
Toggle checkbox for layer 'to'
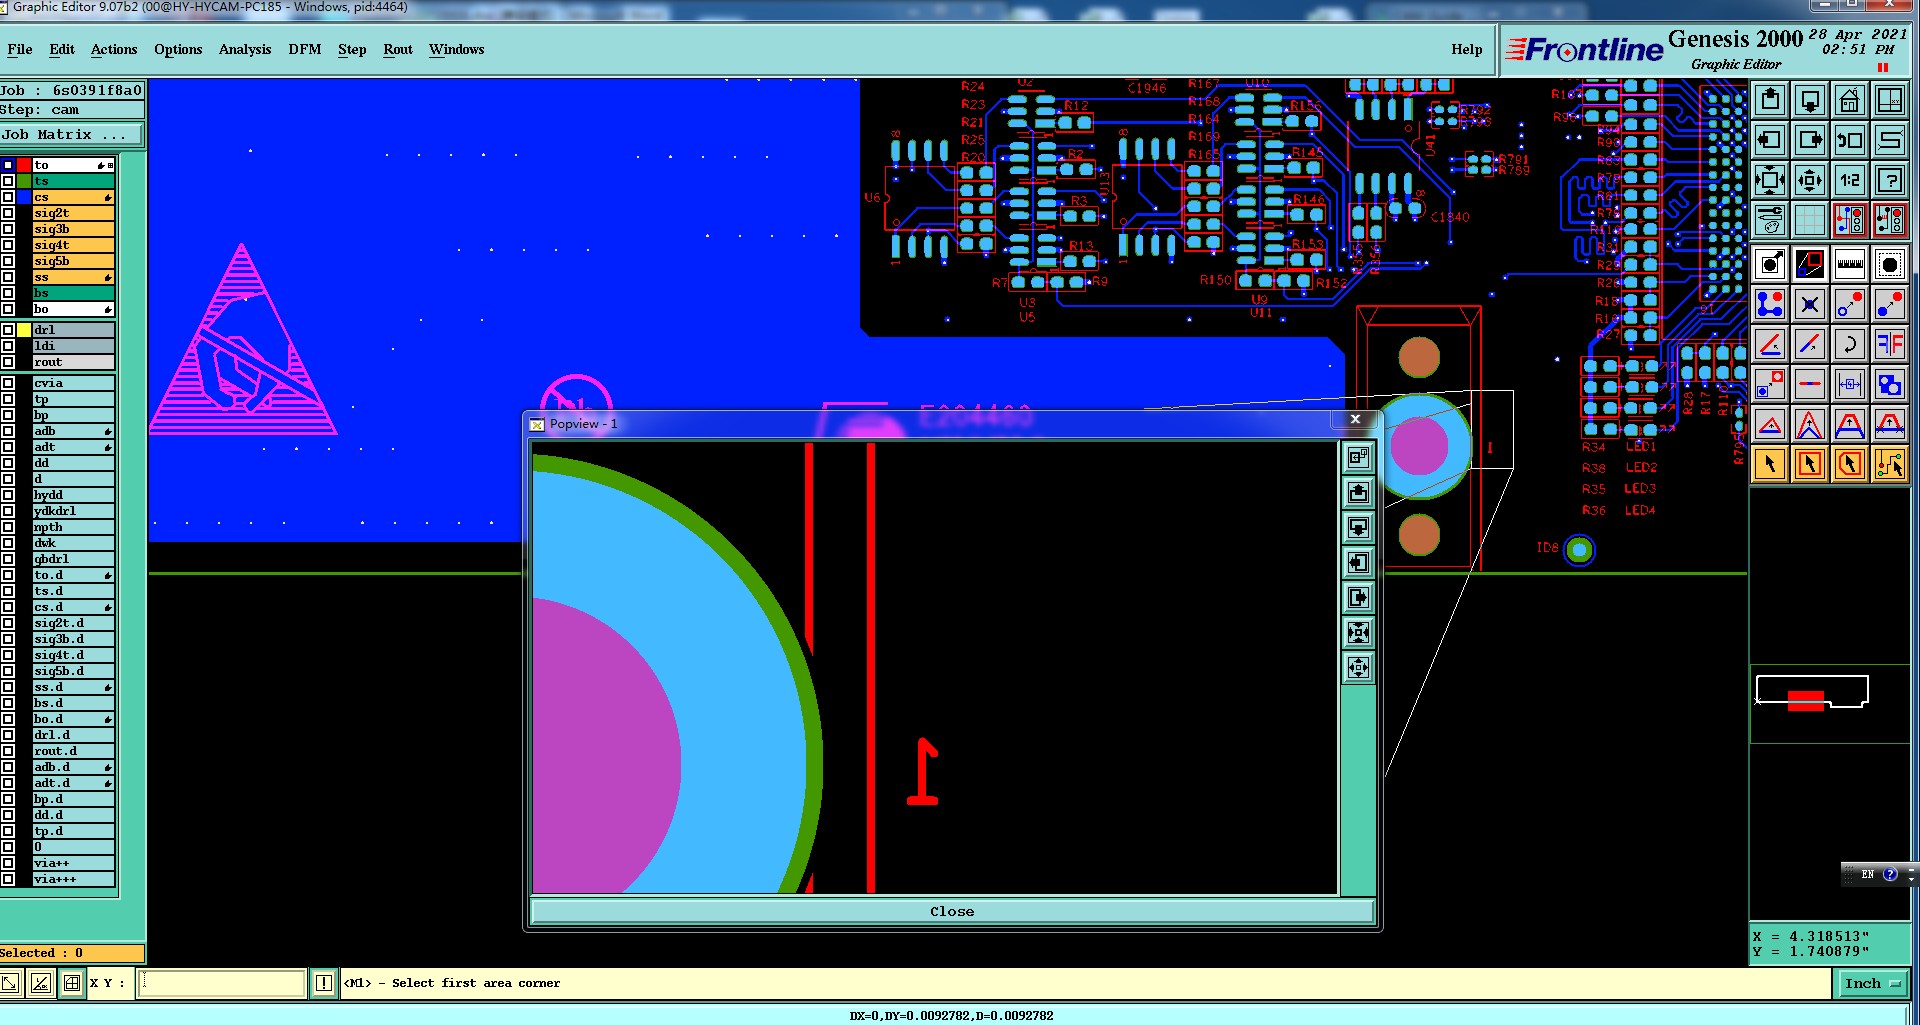pyautogui.click(x=8, y=165)
